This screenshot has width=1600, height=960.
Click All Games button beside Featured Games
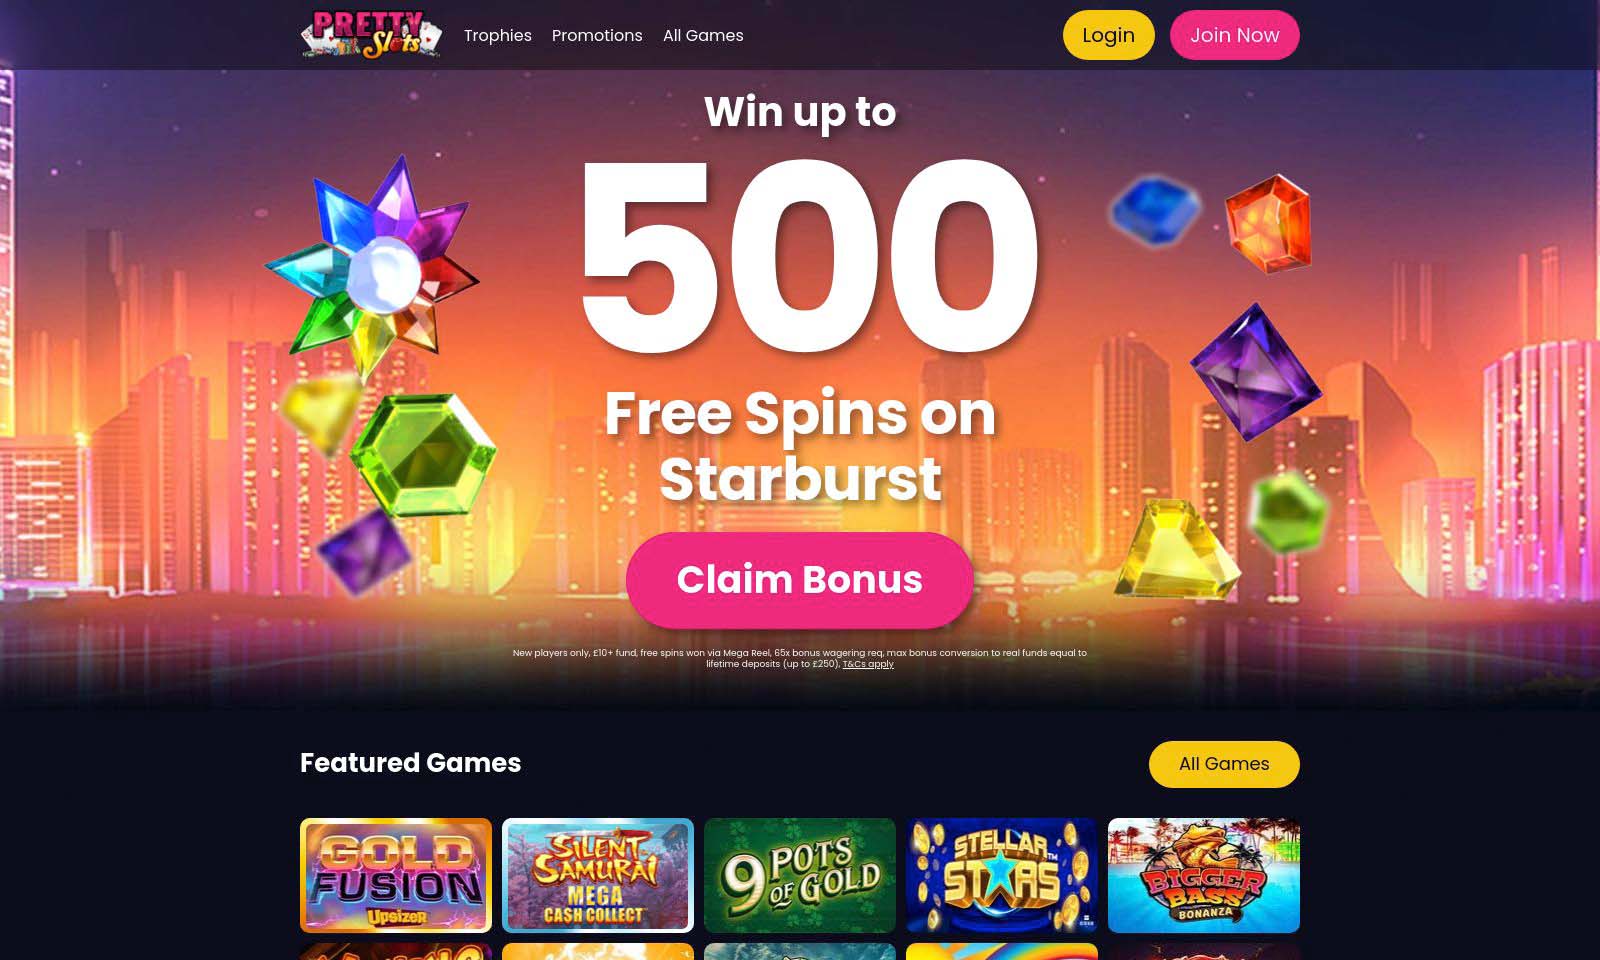pos(1224,764)
